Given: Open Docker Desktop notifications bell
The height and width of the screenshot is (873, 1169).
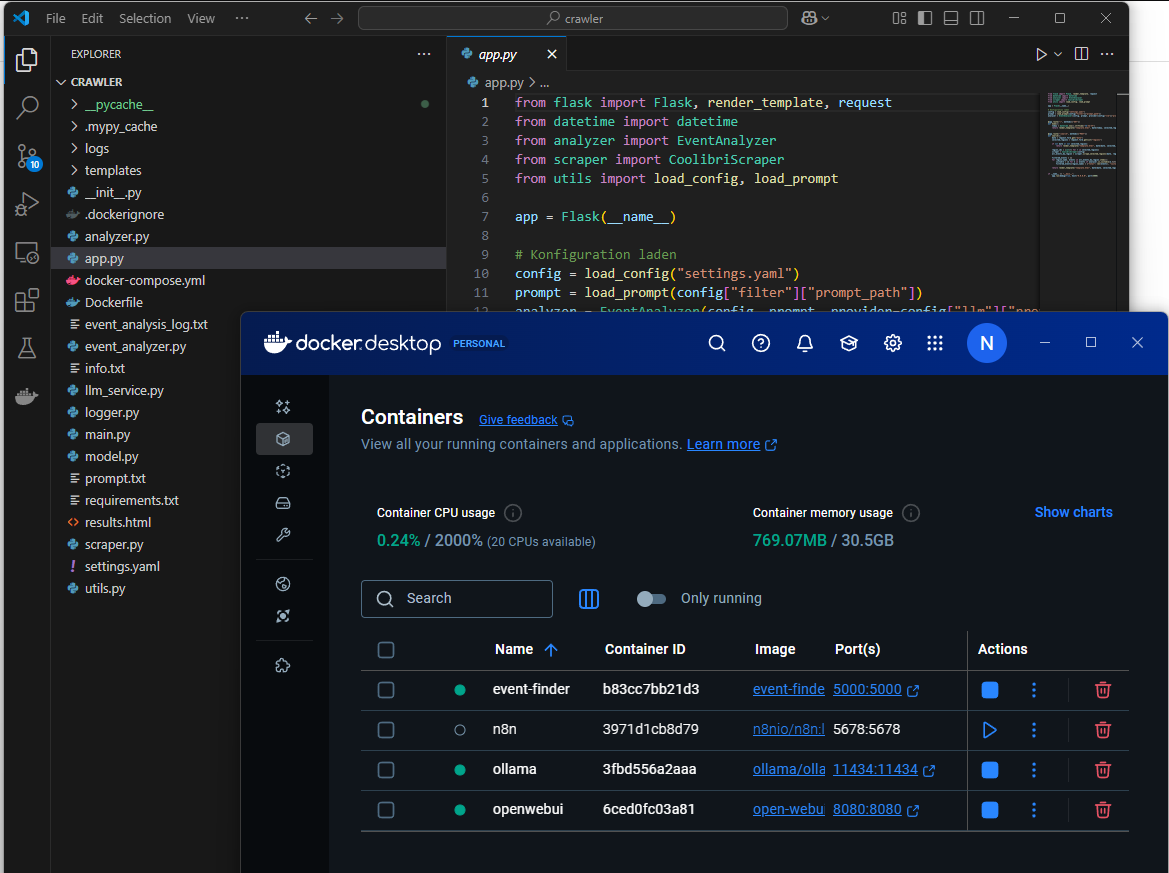Looking at the screenshot, I should [804, 344].
